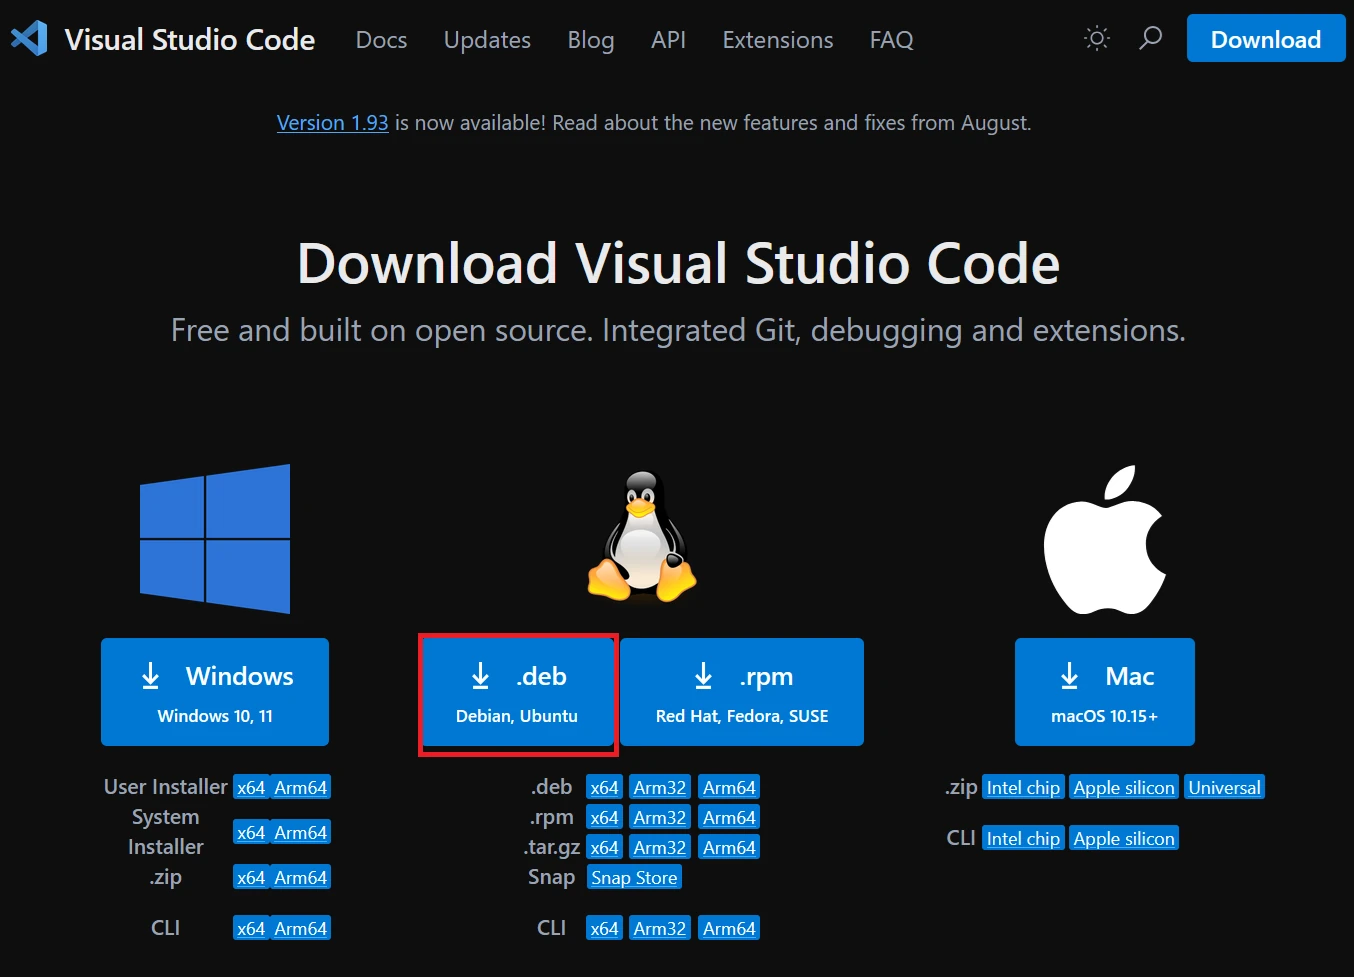Select Arm64 in the Linux .rpm row

point(729,818)
